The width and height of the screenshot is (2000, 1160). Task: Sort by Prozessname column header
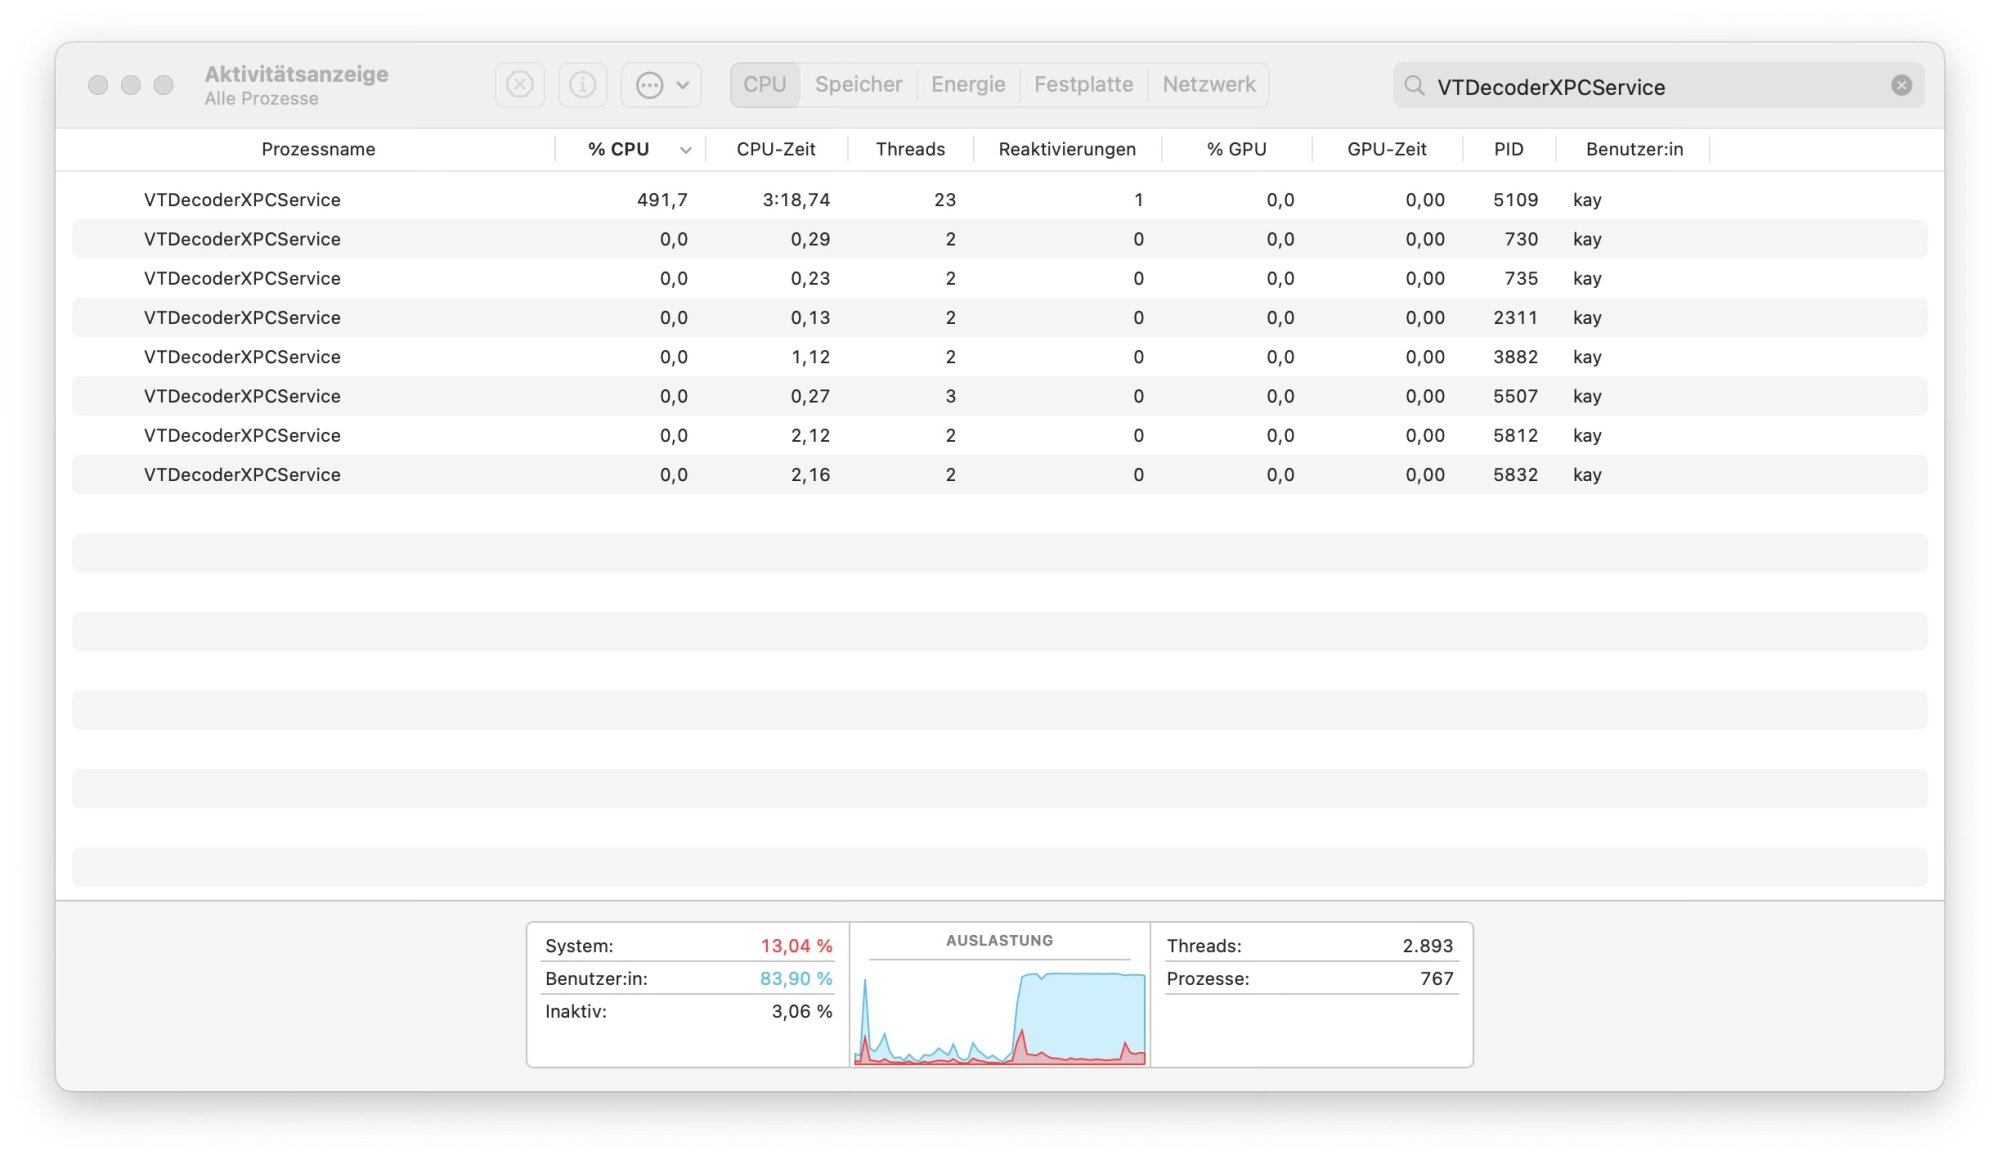click(318, 149)
